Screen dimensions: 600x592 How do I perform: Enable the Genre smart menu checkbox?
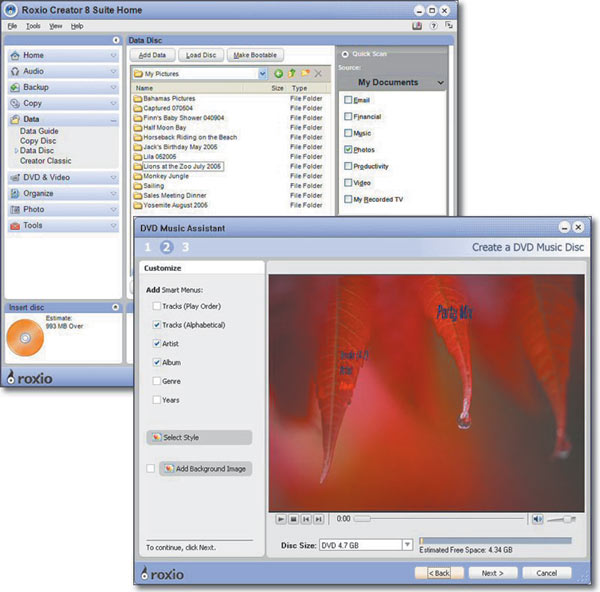pos(157,381)
